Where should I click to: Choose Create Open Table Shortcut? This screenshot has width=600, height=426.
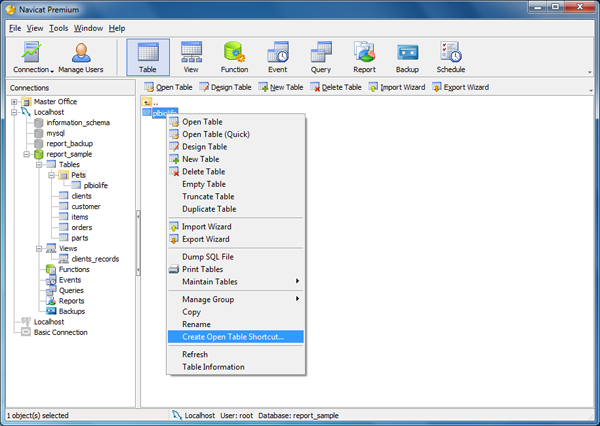pyautogui.click(x=236, y=337)
